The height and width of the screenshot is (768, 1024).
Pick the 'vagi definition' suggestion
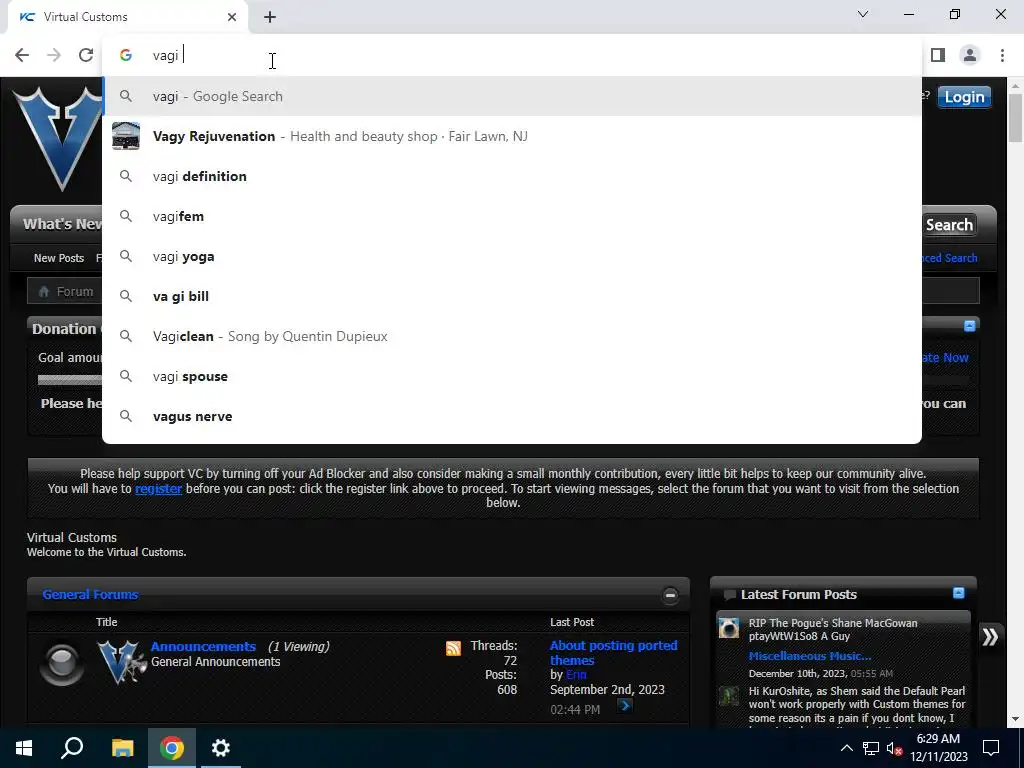click(x=512, y=176)
